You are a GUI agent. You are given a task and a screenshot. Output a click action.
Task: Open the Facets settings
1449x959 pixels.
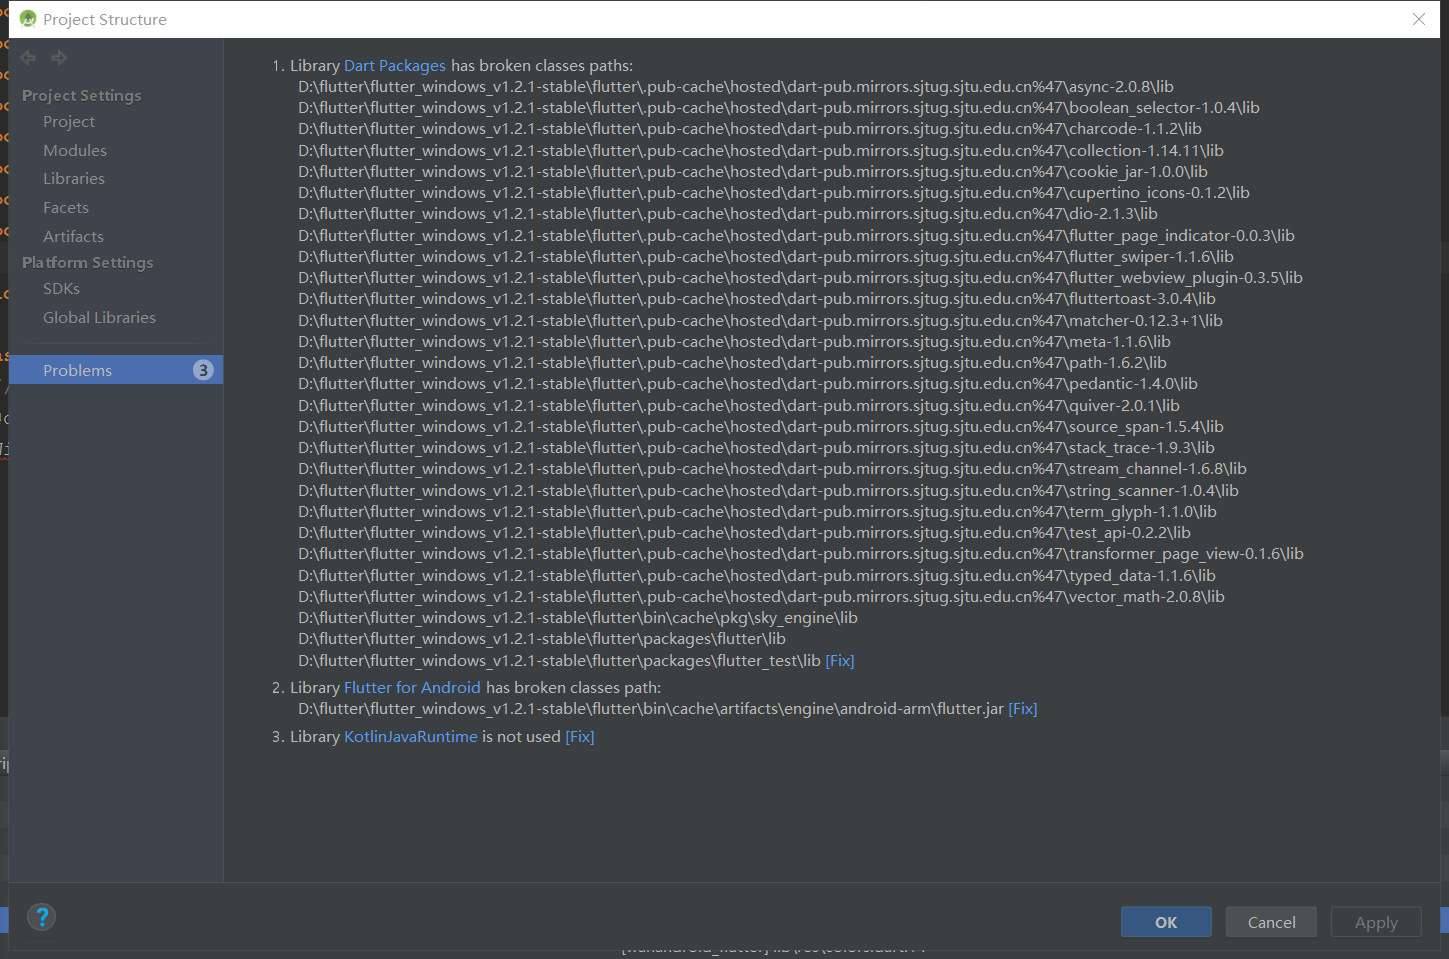point(65,207)
